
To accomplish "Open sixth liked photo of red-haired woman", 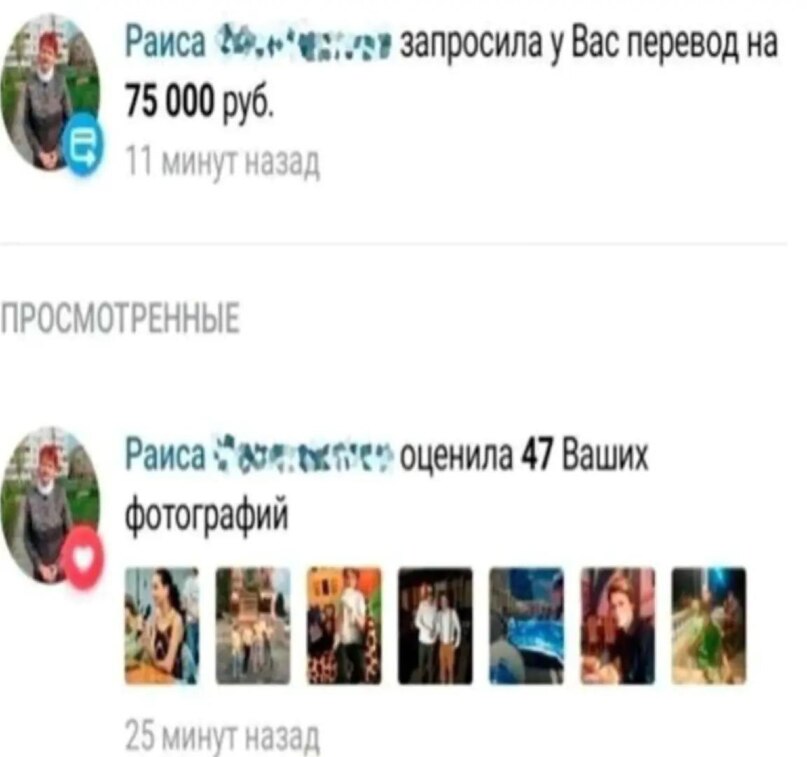I will (x=618, y=626).
